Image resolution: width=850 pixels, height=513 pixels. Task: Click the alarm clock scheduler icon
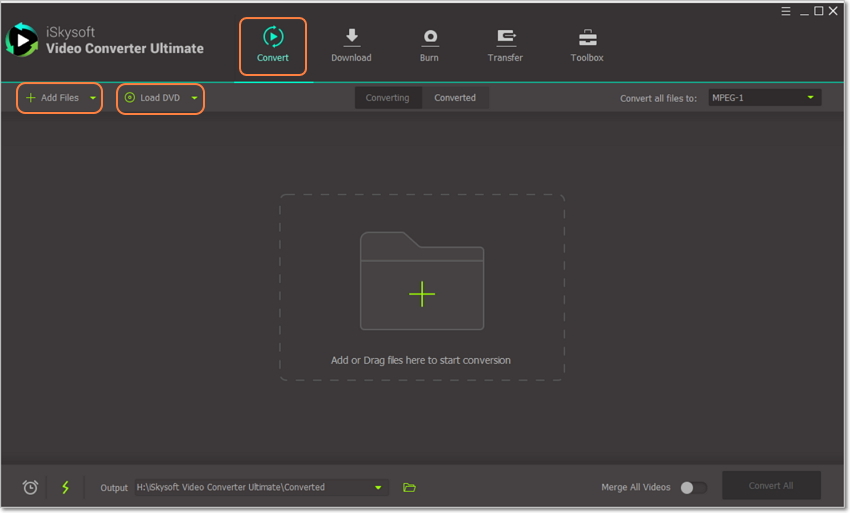[x=31, y=487]
